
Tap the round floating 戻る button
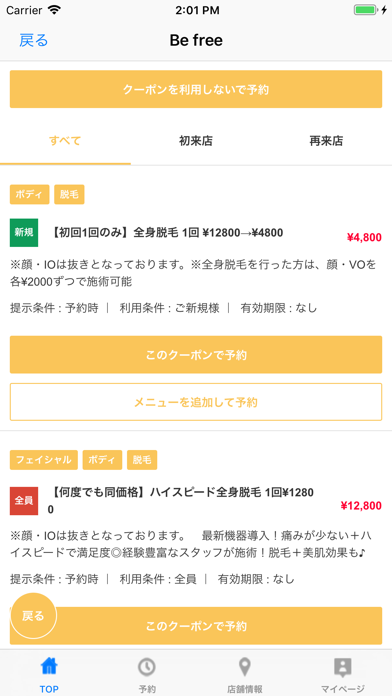[x=33, y=616]
